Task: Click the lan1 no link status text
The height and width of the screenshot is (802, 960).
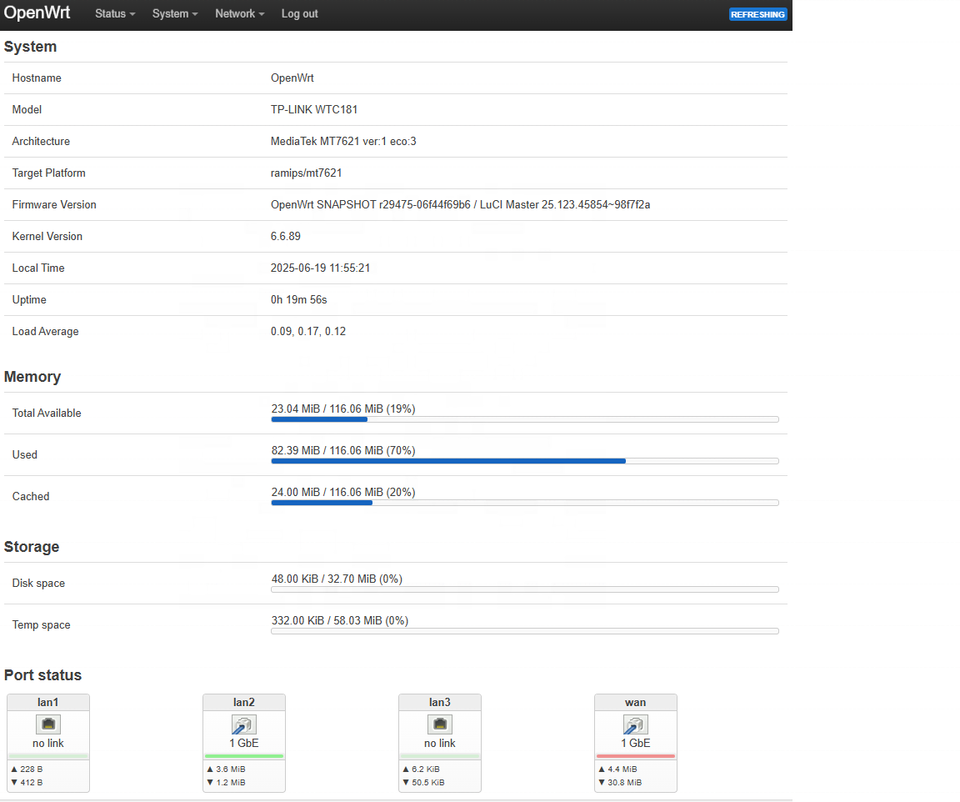Action: [48, 743]
